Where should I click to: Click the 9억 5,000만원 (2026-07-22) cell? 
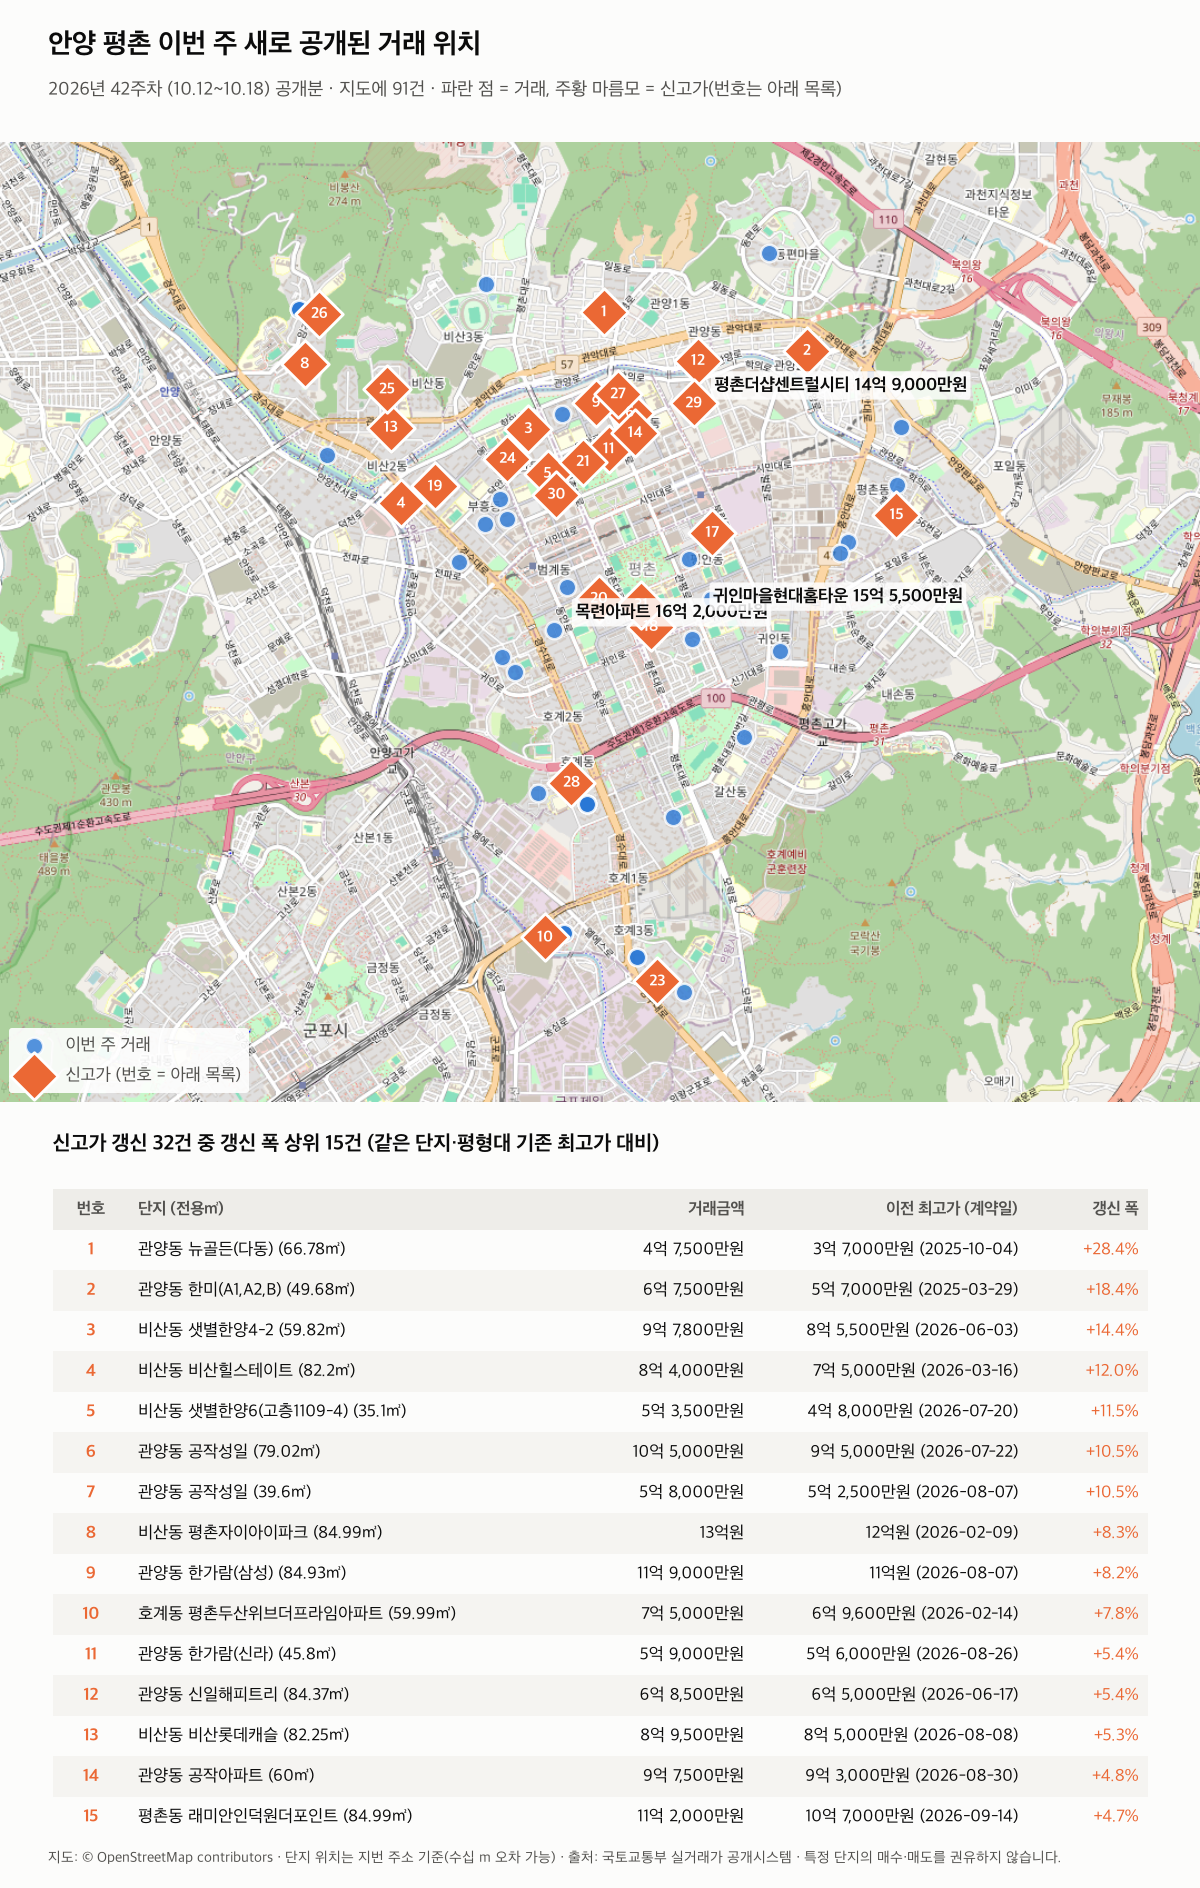click(x=914, y=1451)
